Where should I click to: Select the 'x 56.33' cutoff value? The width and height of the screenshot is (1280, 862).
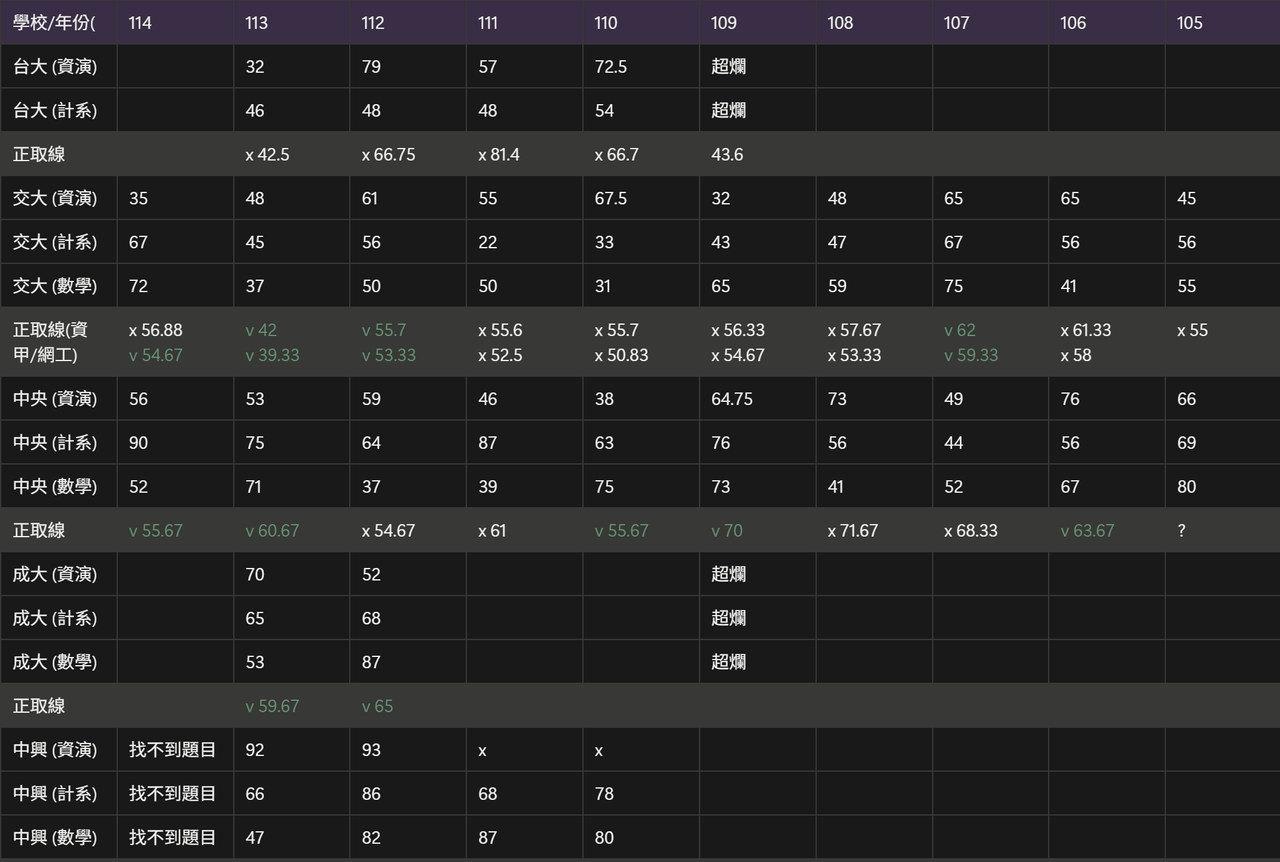tap(738, 330)
